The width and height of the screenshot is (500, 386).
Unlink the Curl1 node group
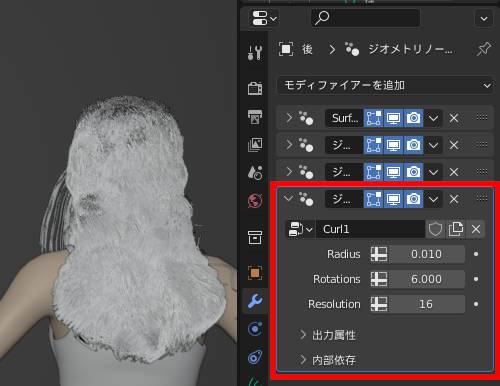coord(476,229)
